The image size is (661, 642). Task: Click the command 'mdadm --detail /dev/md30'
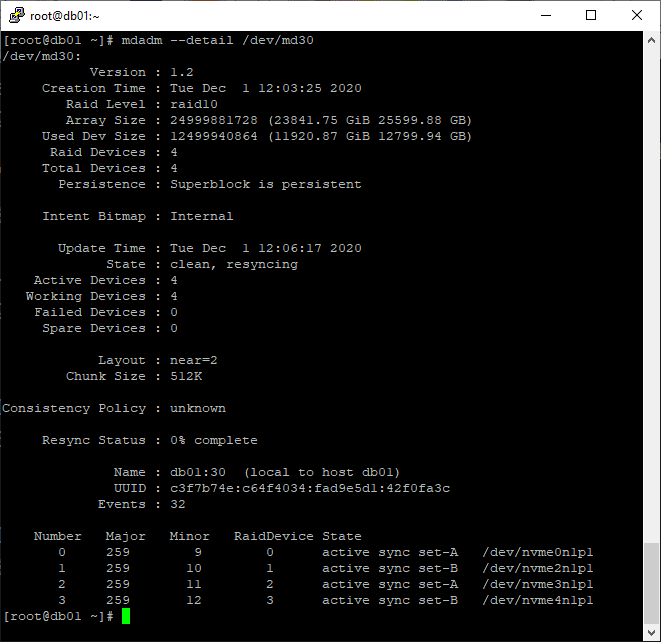pos(218,40)
